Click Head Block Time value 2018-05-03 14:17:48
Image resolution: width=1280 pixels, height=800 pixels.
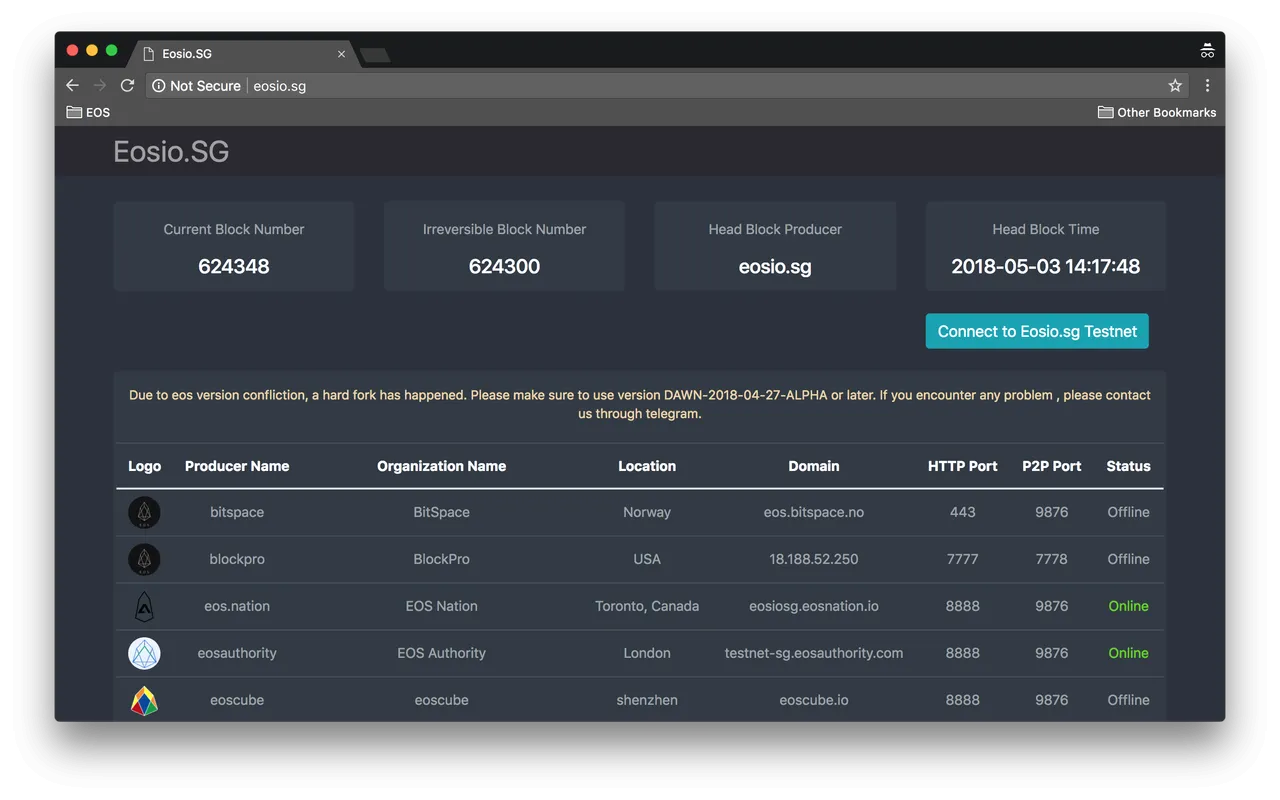tap(1045, 266)
